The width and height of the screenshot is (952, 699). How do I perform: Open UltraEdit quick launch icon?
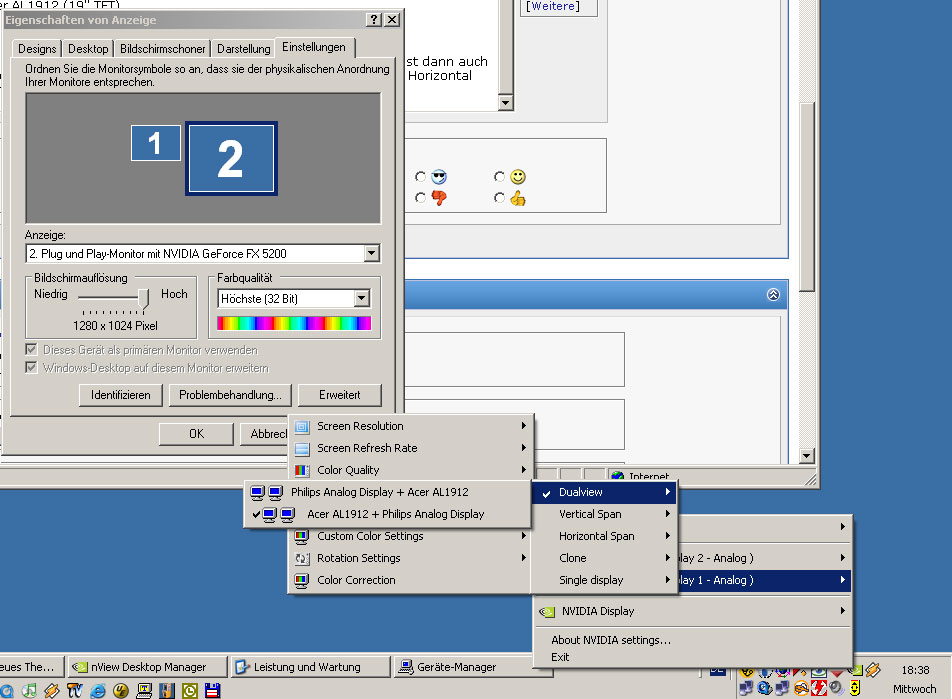tap(121, 690)
